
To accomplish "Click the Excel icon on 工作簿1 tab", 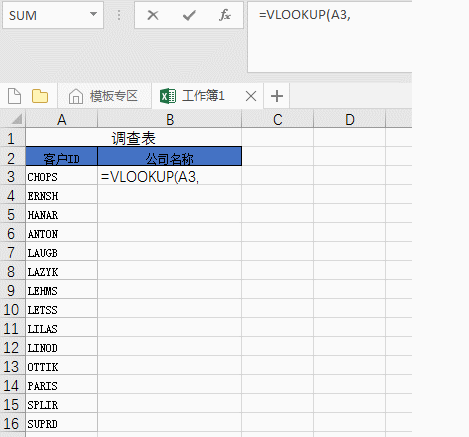I will [168, 96].
